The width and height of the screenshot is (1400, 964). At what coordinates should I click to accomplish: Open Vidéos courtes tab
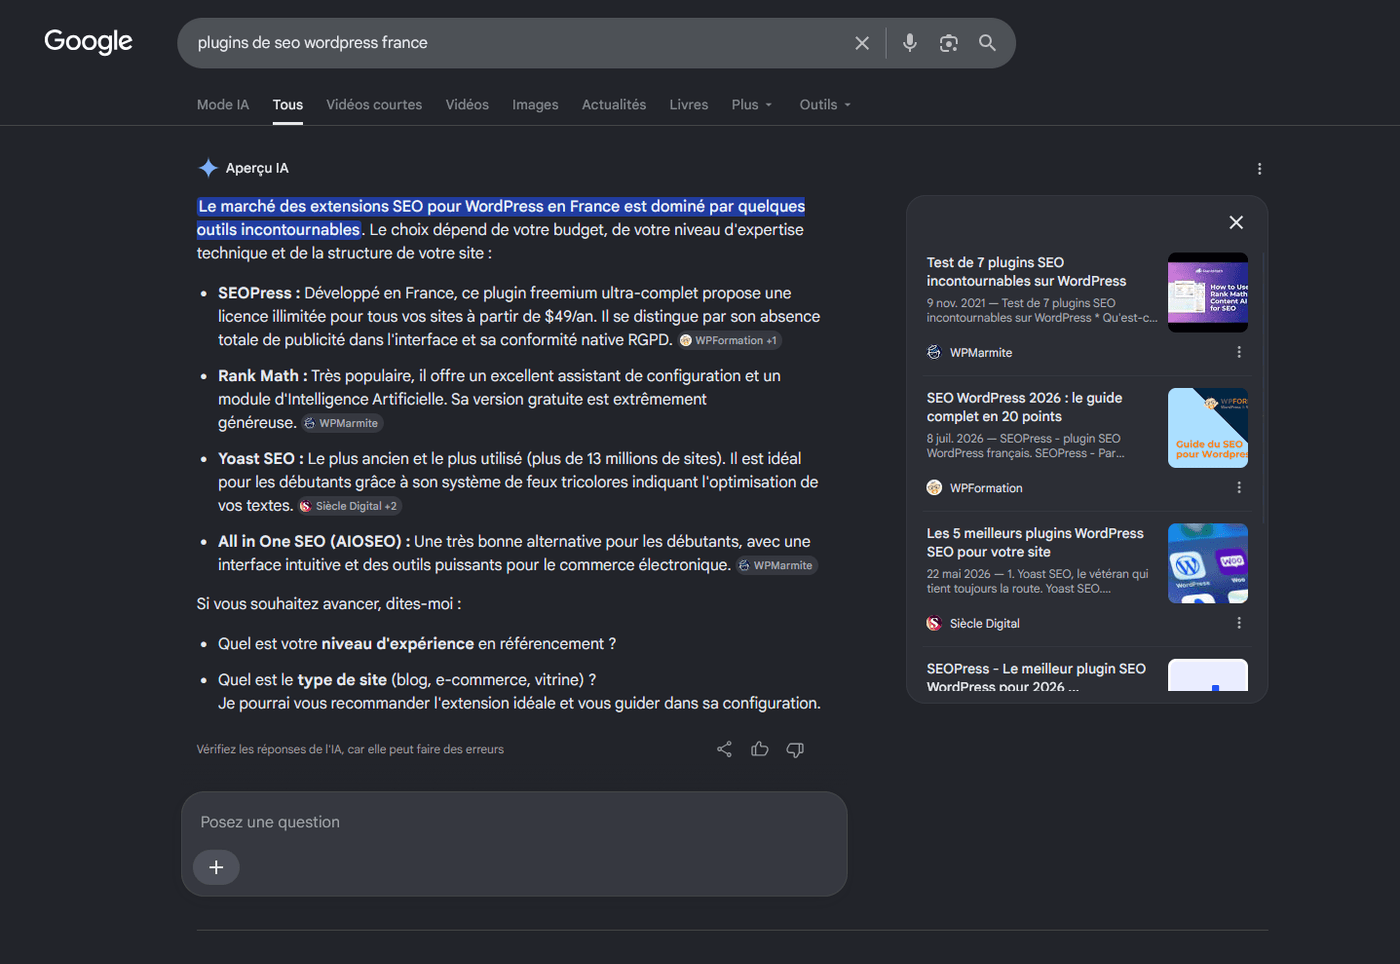point(374,104)
